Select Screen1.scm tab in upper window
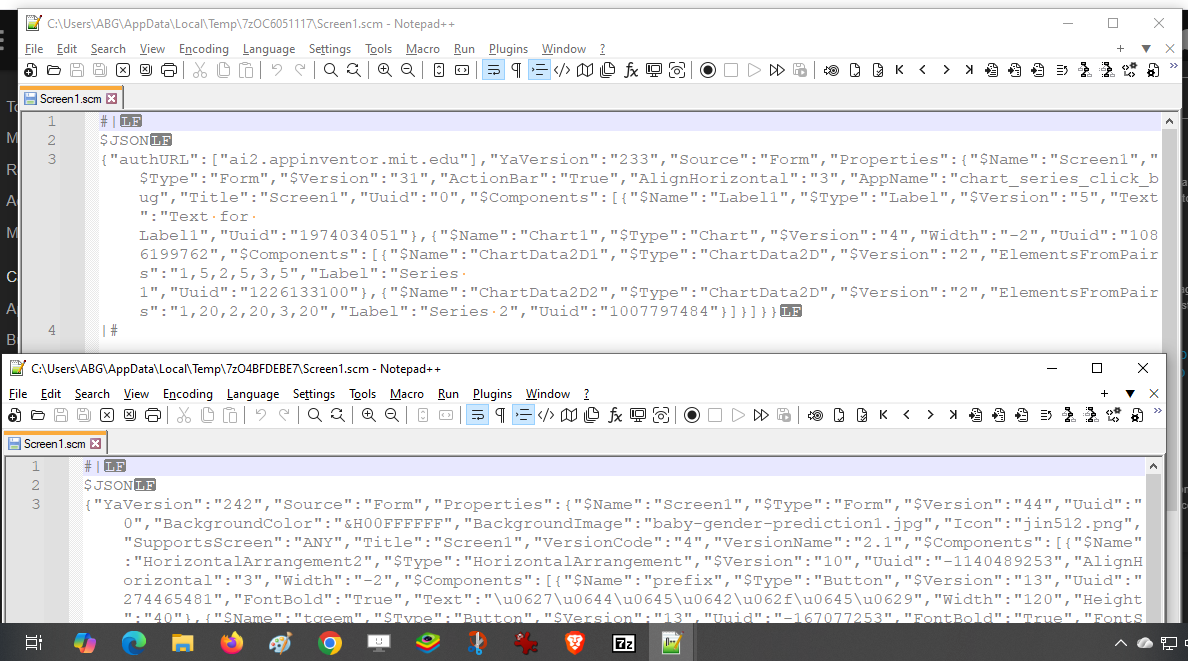The image size is (1188, 661). 70,99
